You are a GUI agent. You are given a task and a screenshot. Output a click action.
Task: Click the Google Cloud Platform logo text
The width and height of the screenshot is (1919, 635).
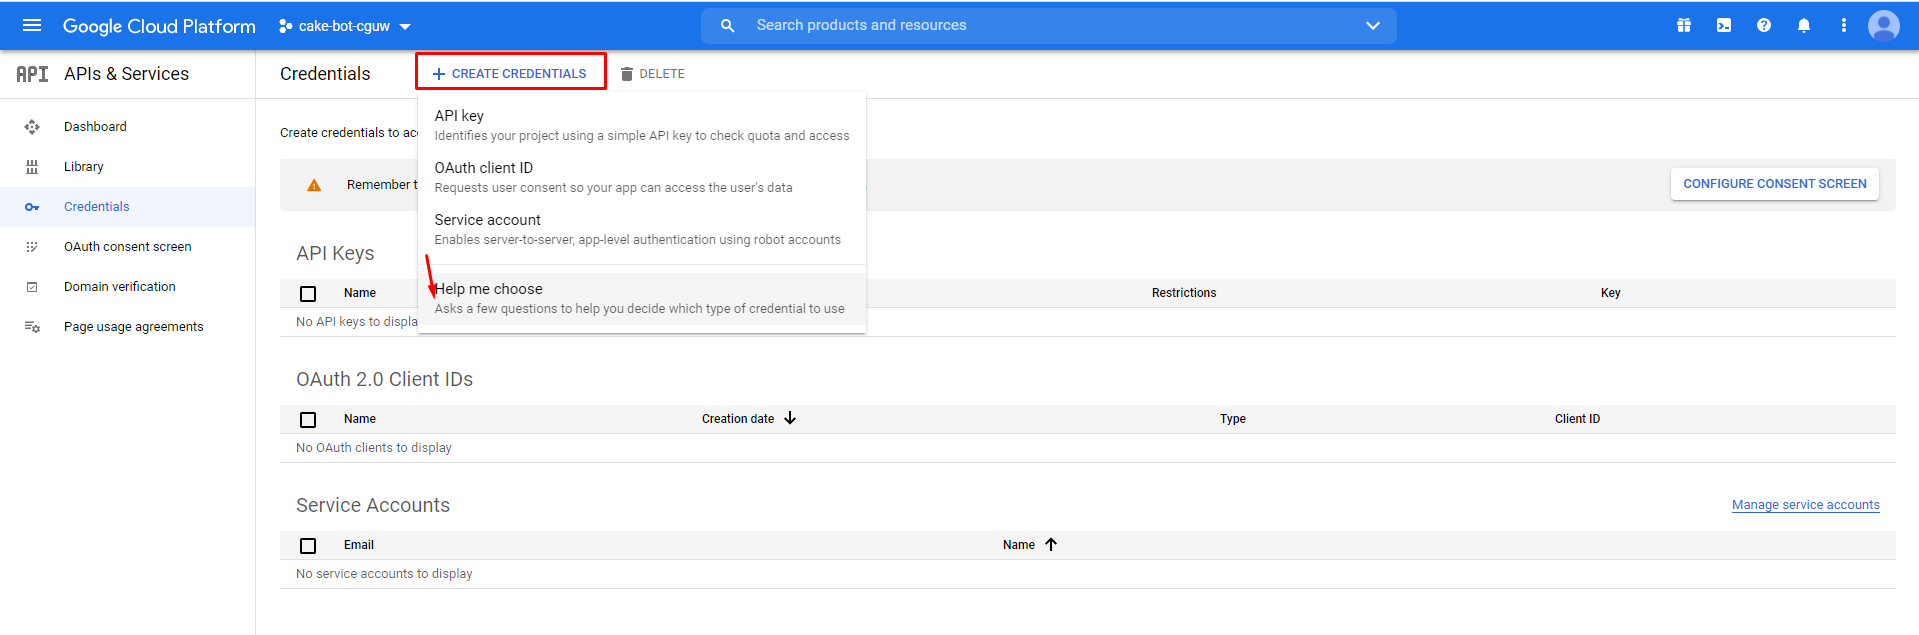click(159, 26)
